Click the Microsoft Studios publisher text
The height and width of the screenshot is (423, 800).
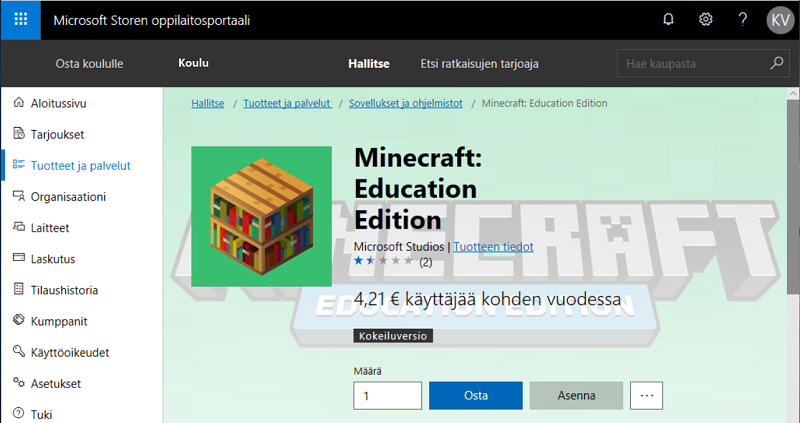coord(399,246)
